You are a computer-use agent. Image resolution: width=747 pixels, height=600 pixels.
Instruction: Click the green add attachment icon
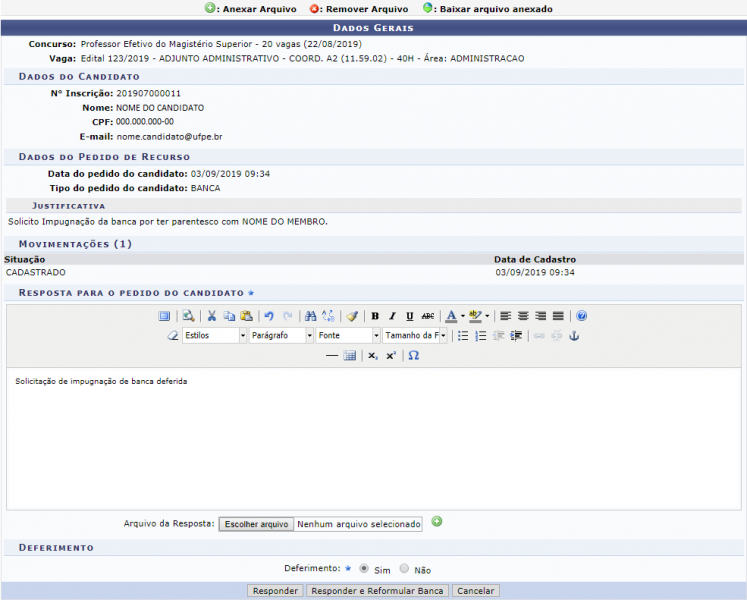[x=437, y=522]
